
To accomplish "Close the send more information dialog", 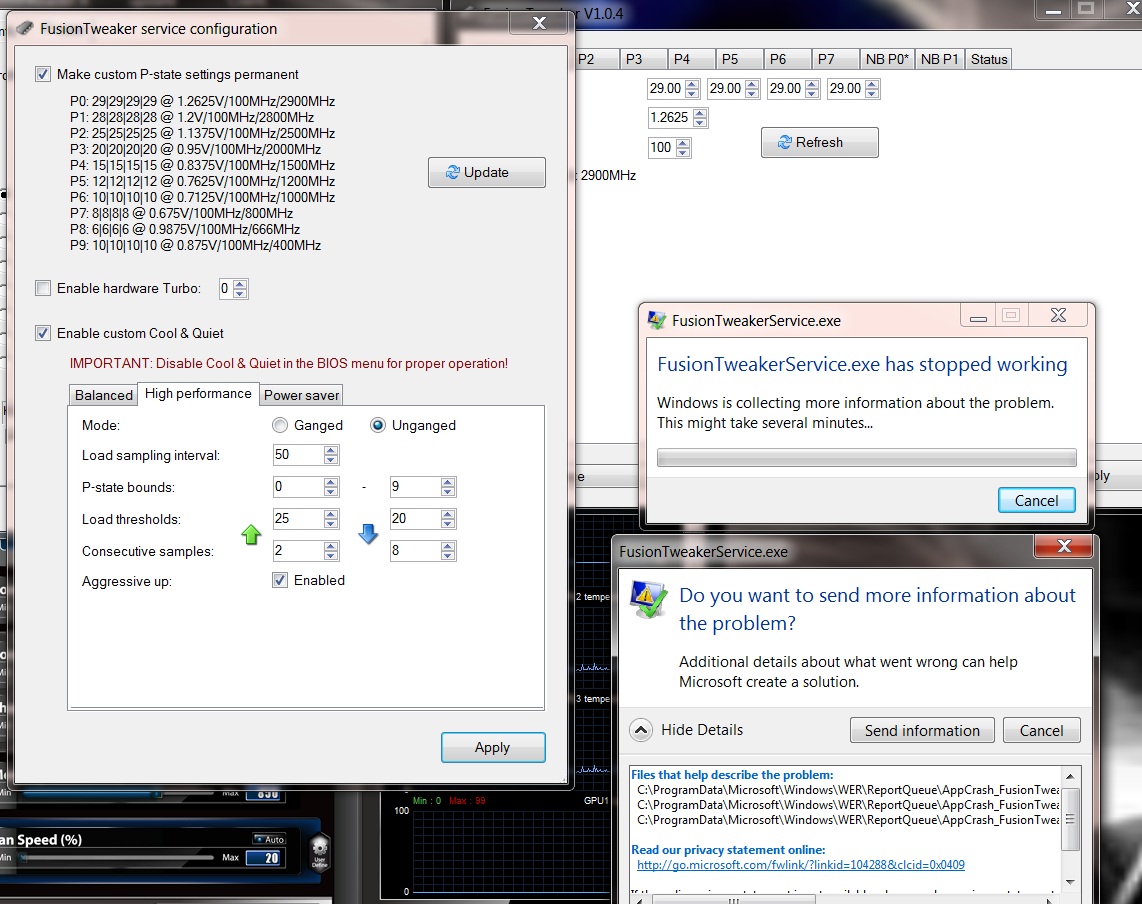I will 1063,546.
